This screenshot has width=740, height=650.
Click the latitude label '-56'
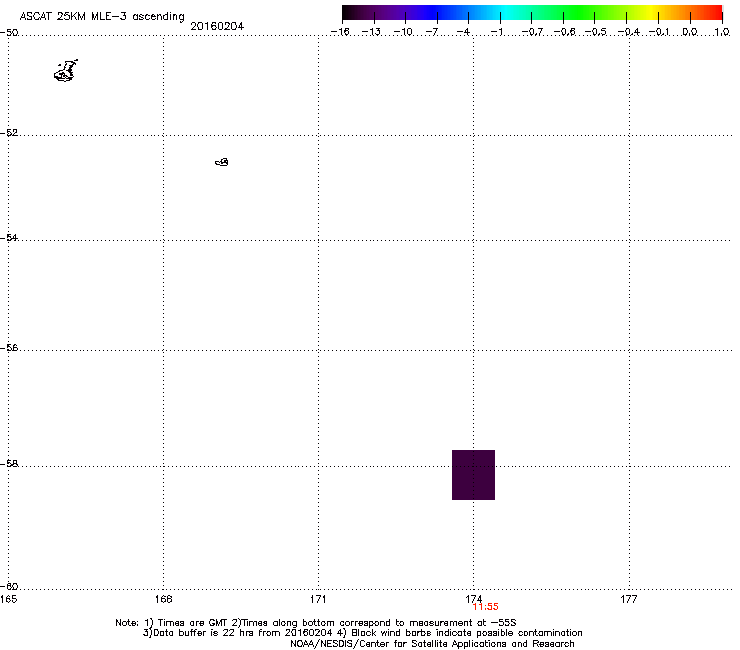pyautogui.click(x=9, y=347)
